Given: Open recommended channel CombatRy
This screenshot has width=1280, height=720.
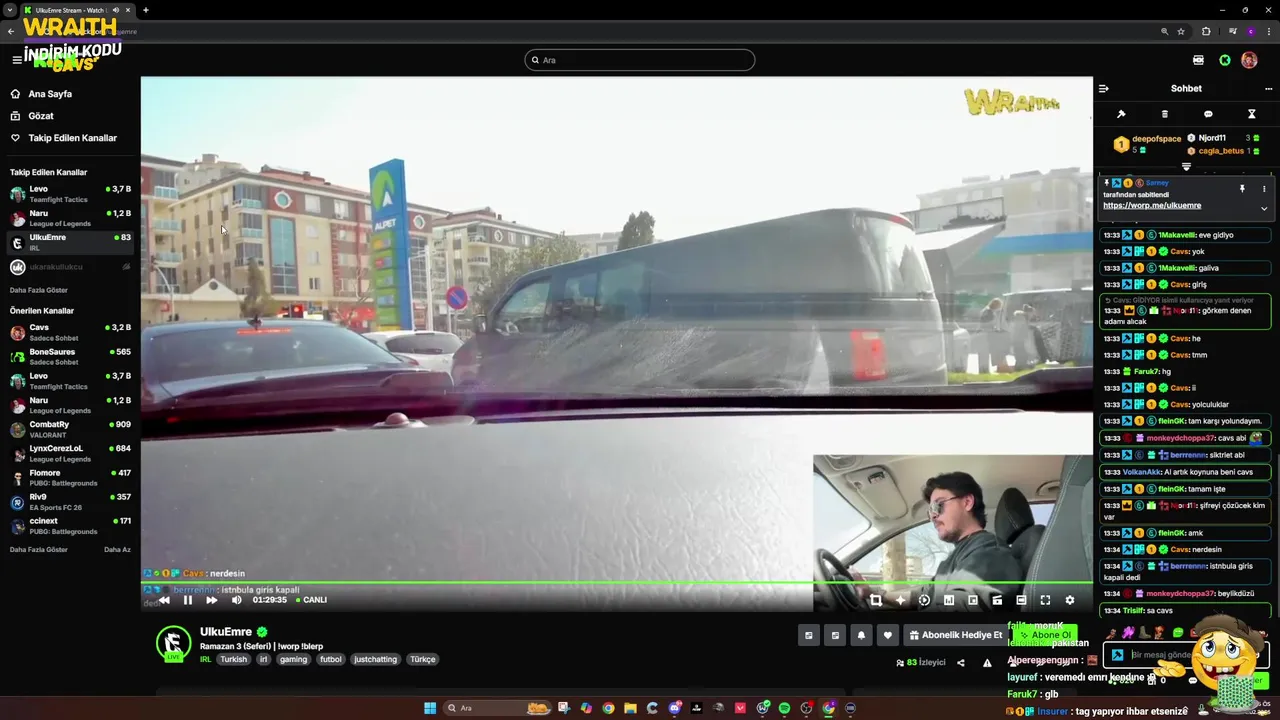Looking at the screenshot, I should click(x=70, y=429).
